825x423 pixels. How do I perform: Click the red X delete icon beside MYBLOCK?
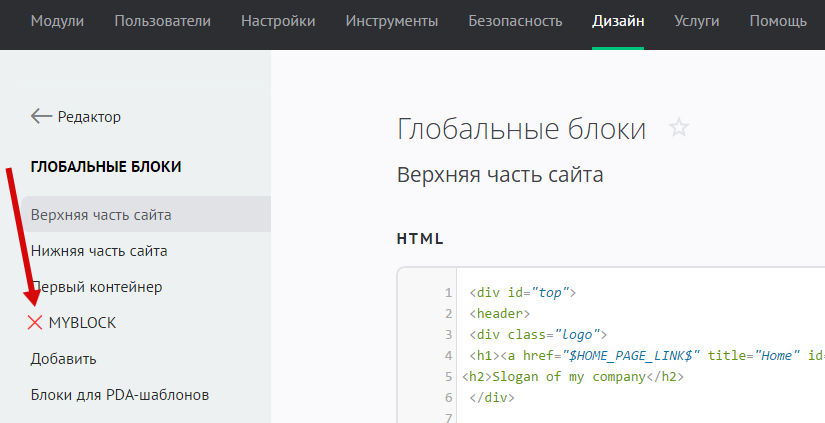click(x=36, y=322)
